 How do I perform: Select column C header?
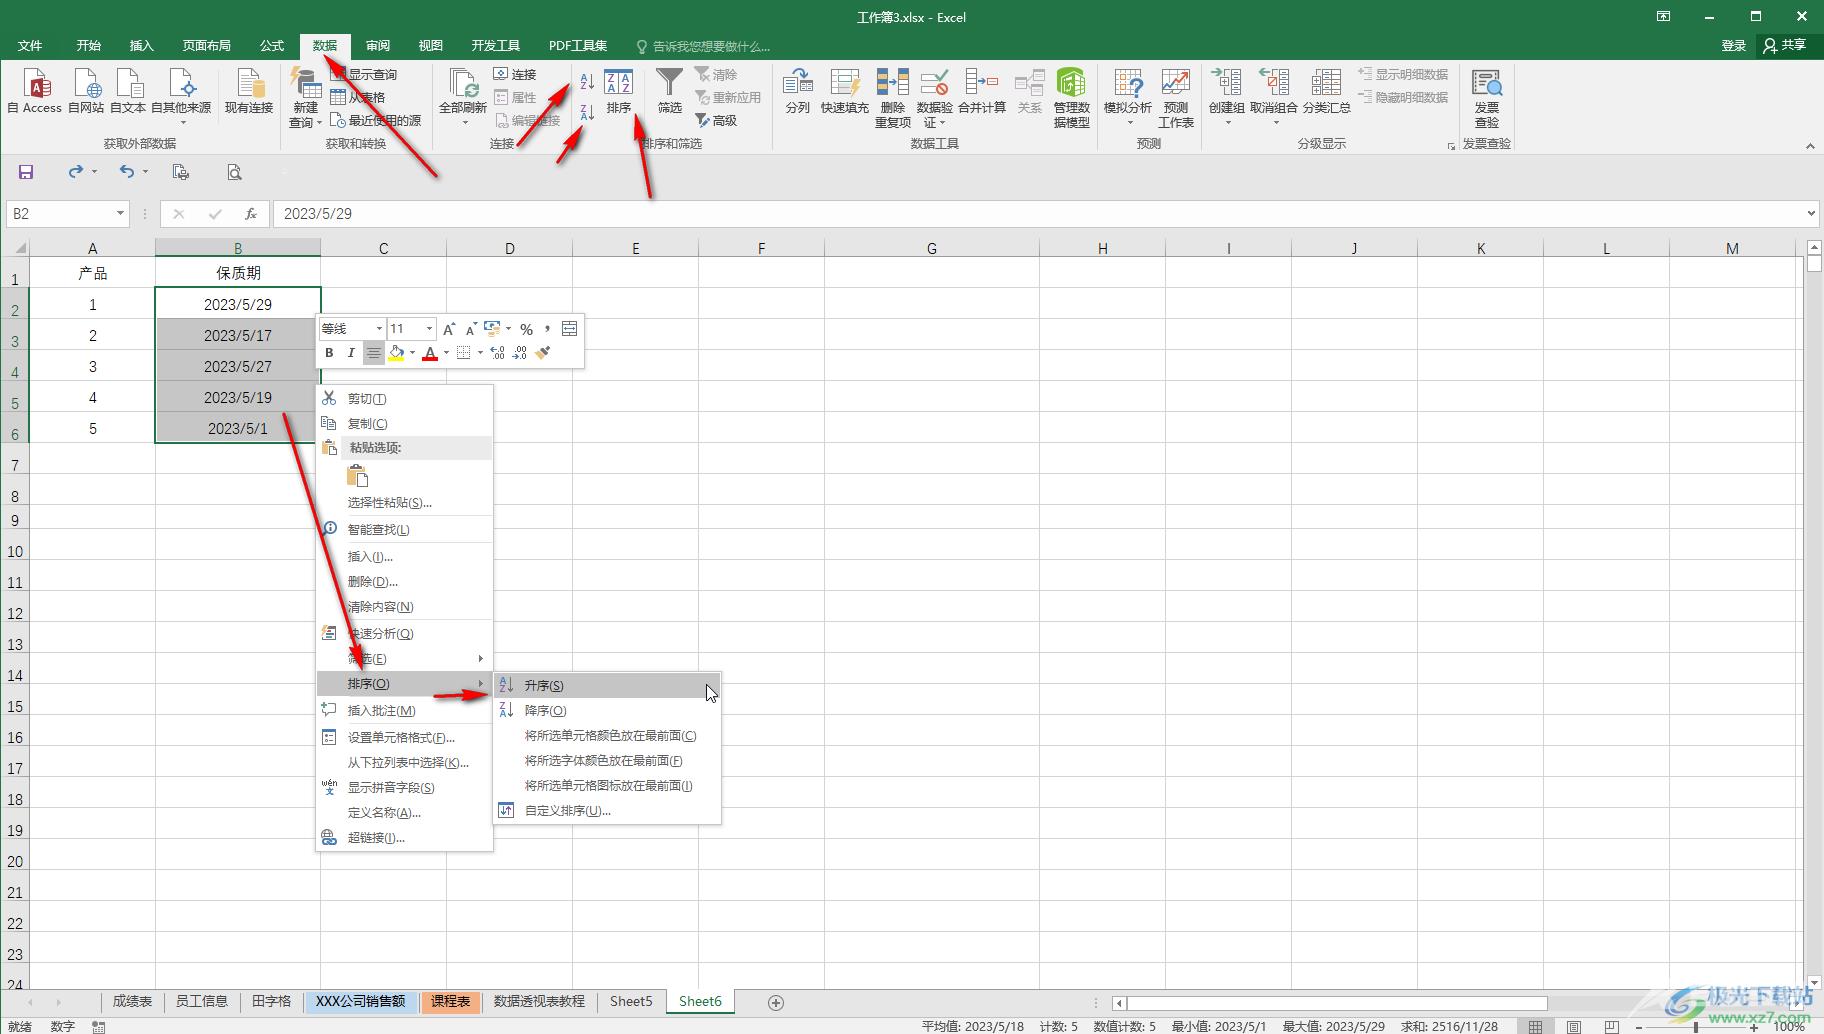coord(383,248)
